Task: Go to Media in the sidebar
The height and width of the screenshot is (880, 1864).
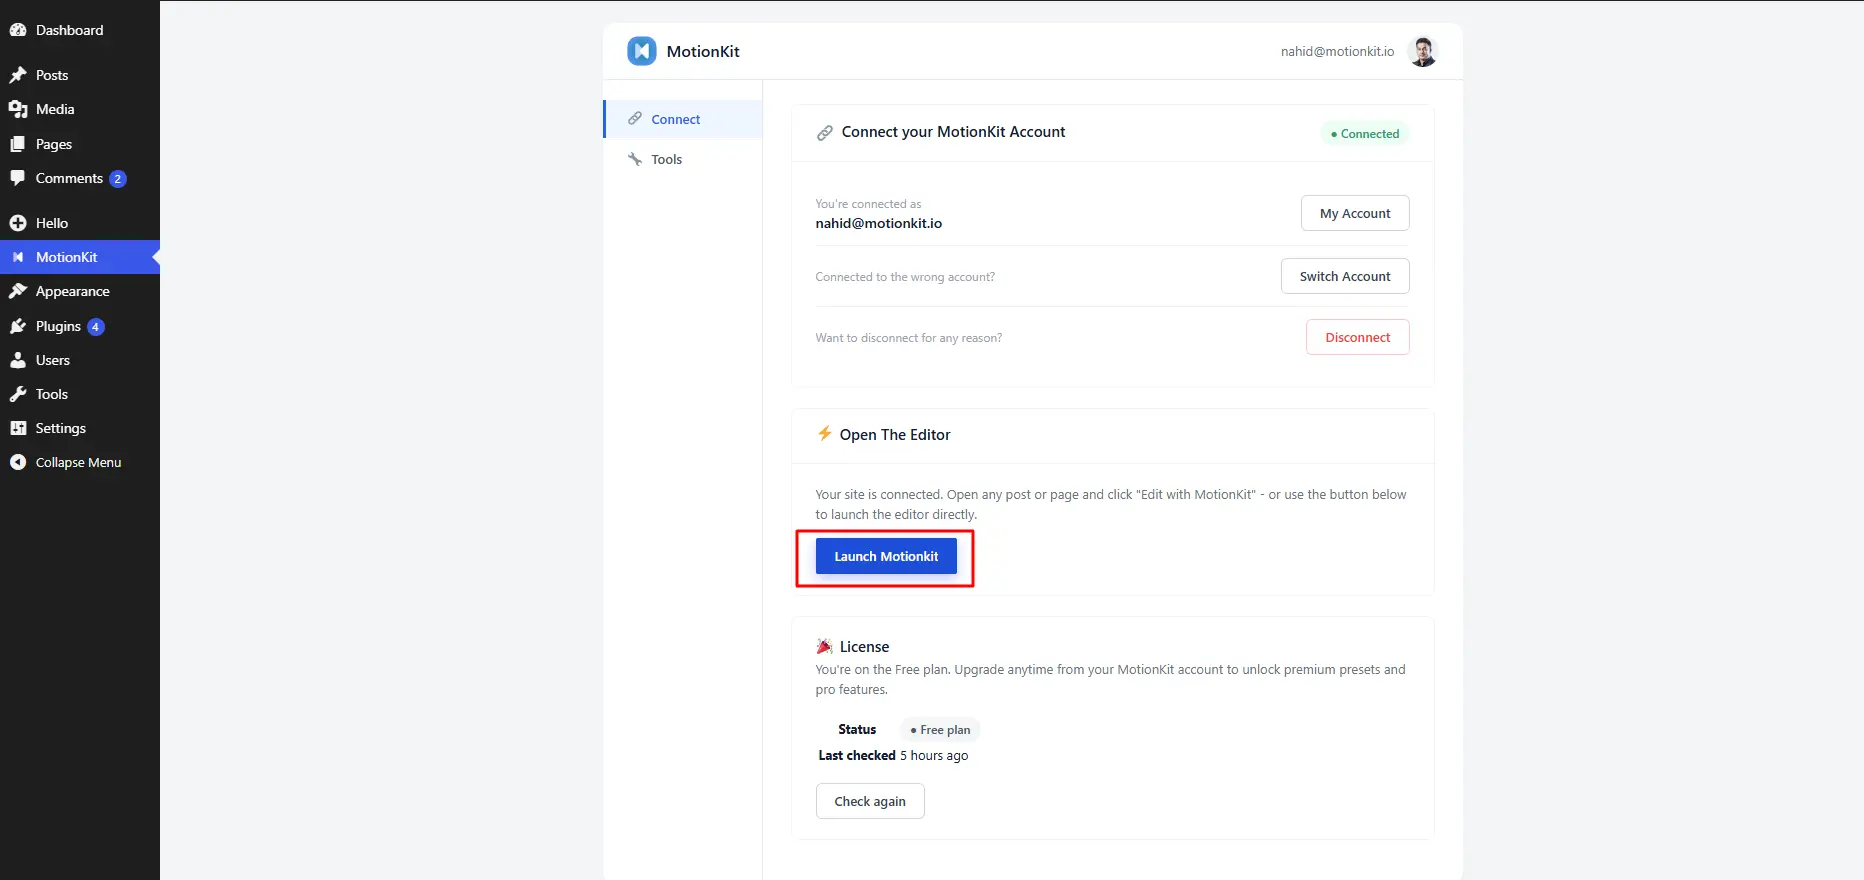Action: coord(80,109)
